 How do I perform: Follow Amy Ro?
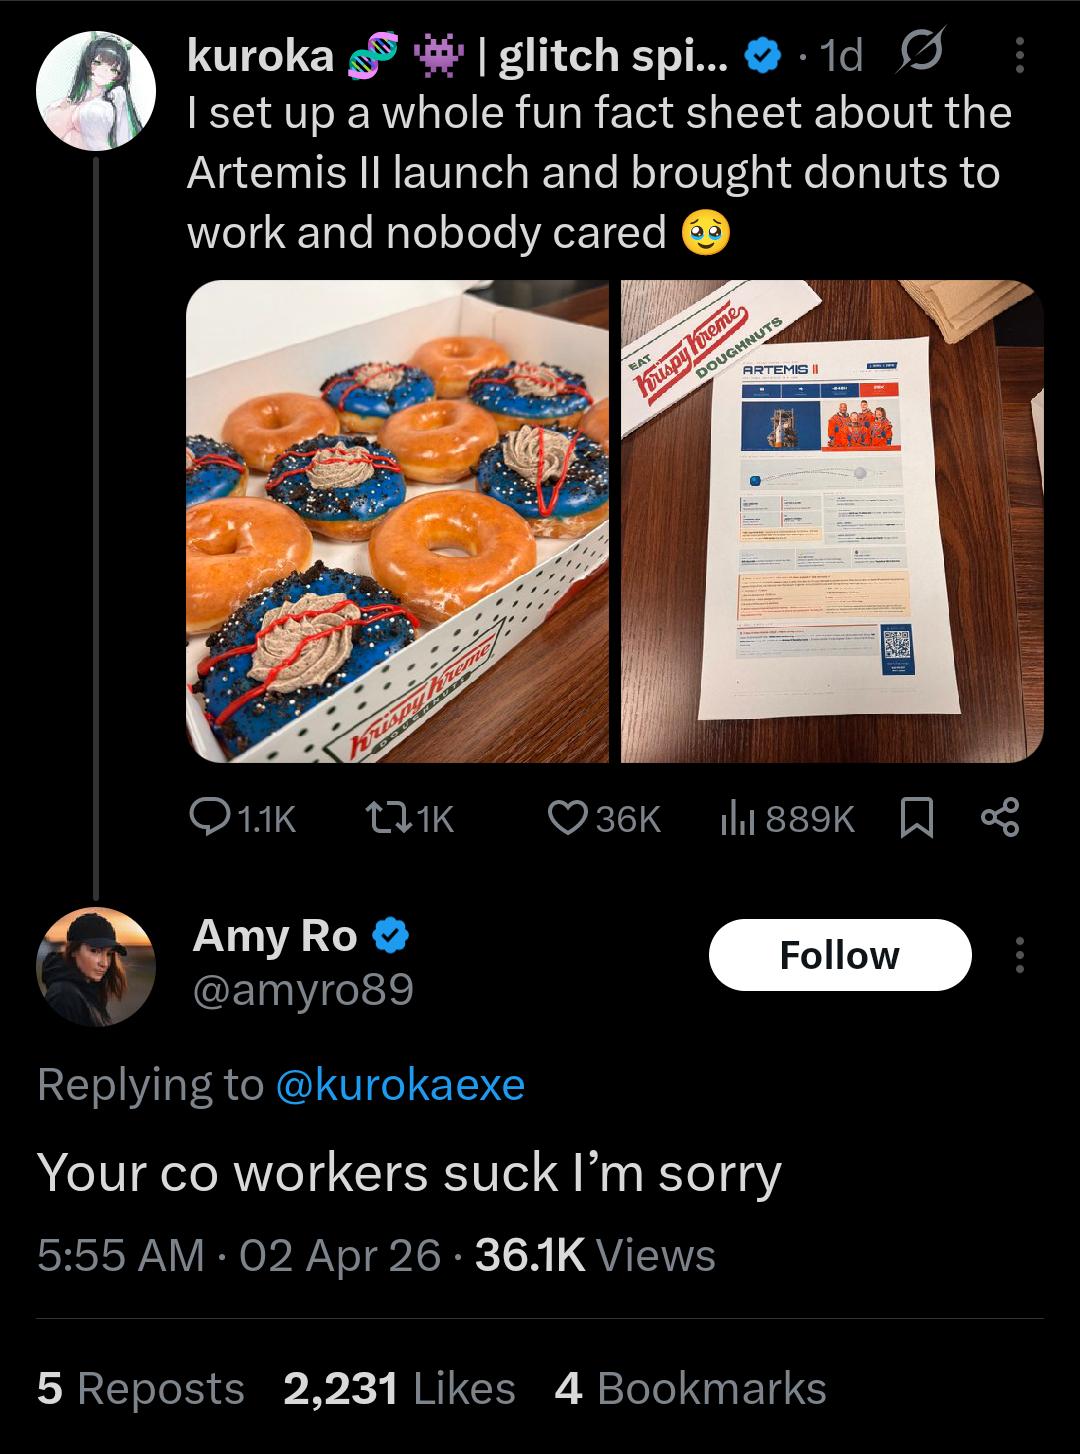coord(839,955)
